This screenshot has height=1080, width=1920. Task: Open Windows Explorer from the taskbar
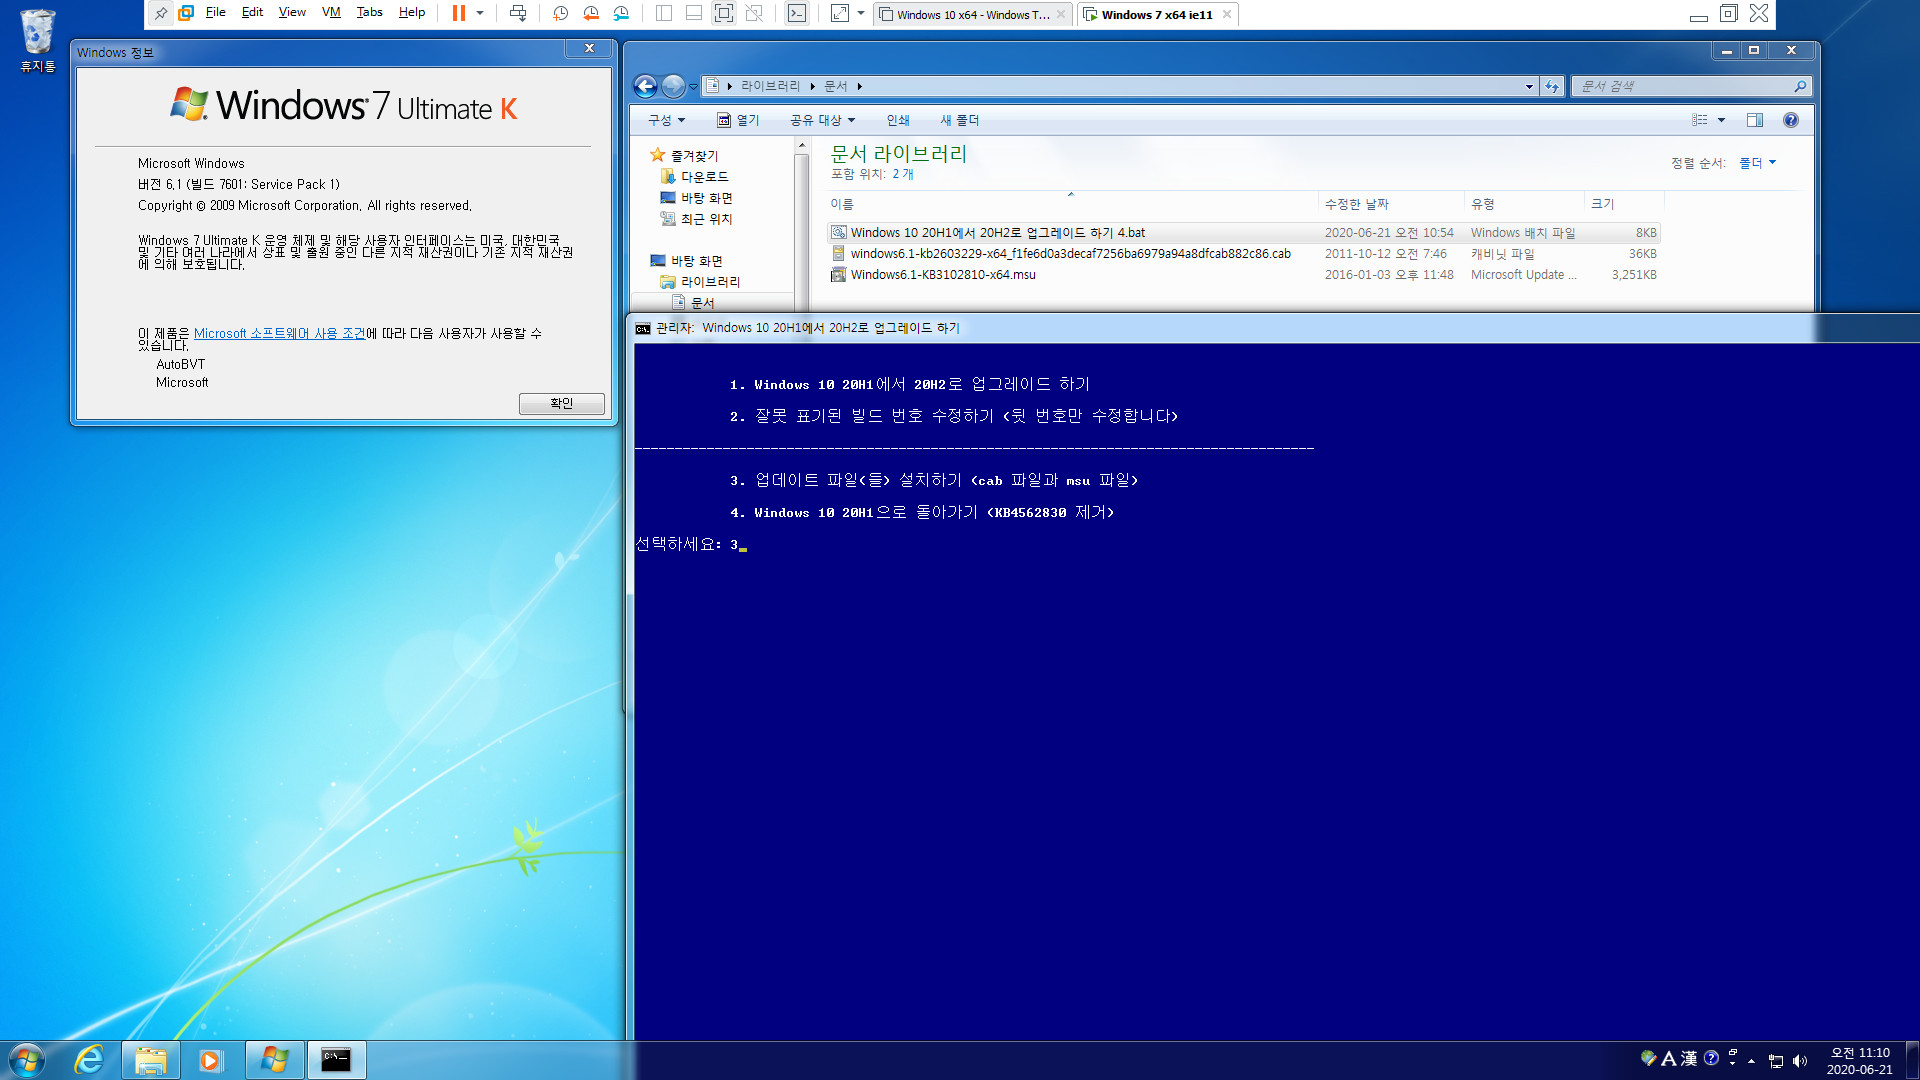coord(150,1060)
